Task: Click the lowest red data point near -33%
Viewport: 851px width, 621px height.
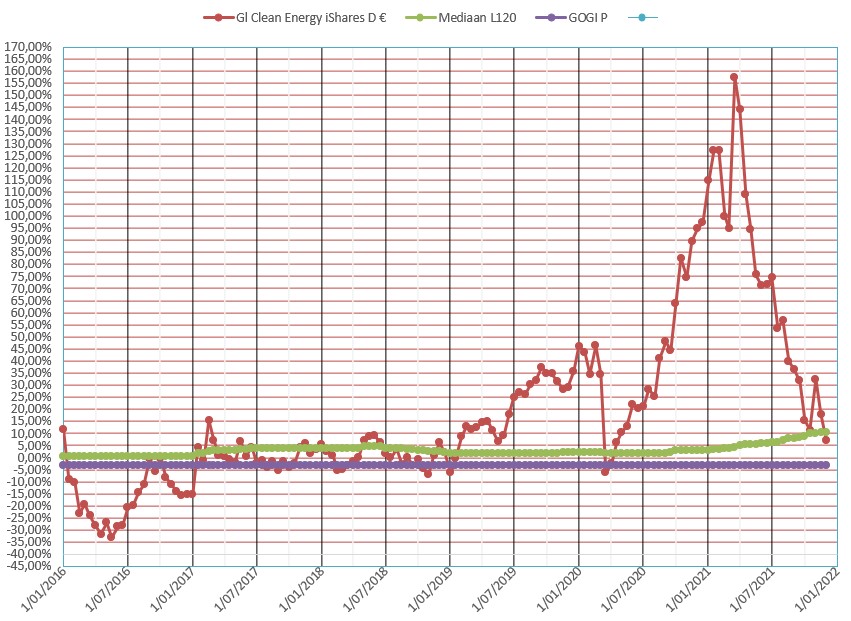Action: point(111,537)
